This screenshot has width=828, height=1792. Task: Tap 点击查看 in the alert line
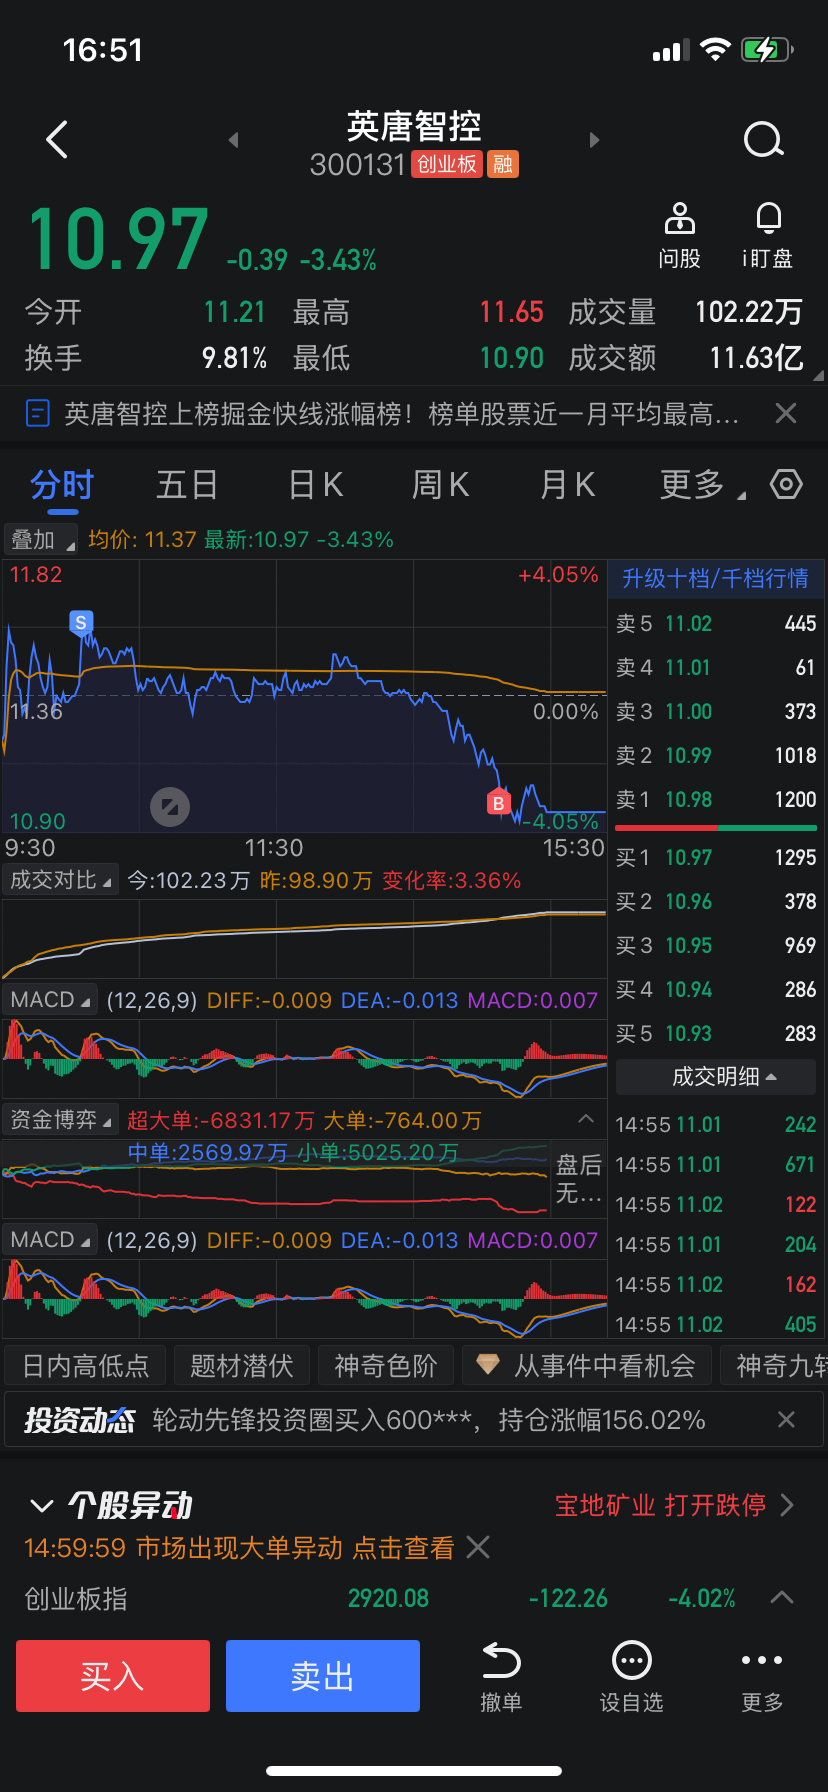(x=403, y=1548)
